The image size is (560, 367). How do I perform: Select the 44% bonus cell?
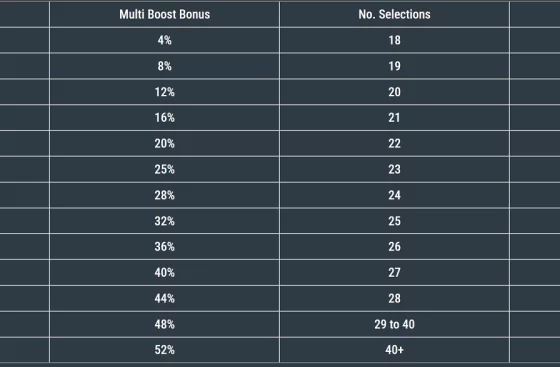[x=164, y=298]
